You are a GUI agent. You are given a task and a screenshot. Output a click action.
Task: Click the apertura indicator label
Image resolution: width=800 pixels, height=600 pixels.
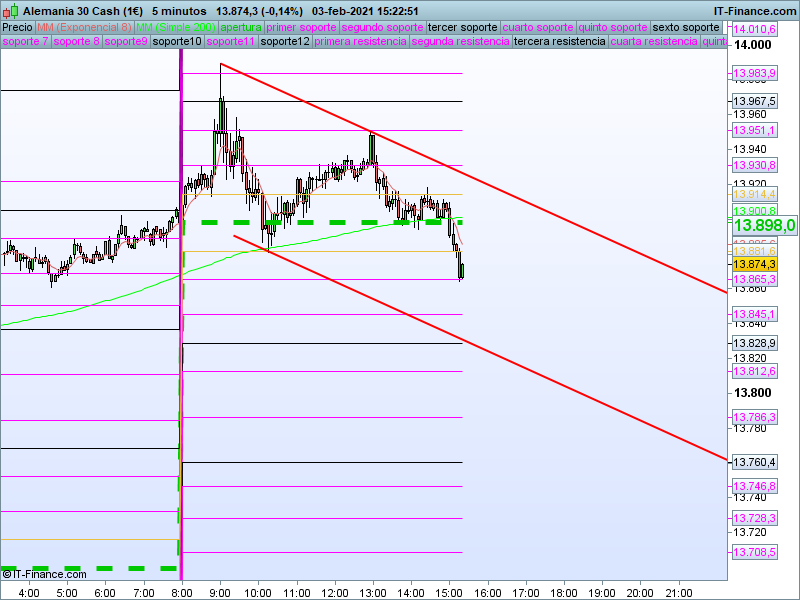[241, 27]
